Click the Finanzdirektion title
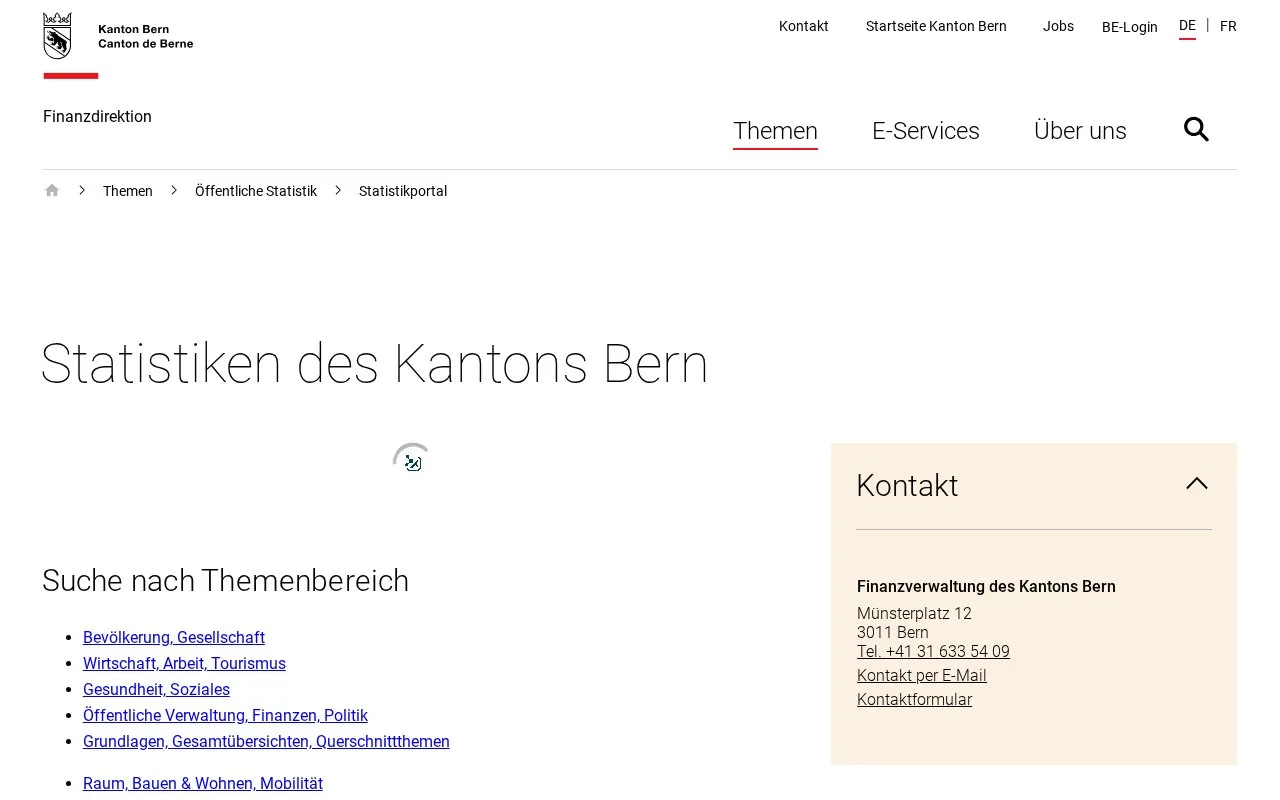 (x=97, y=116)
